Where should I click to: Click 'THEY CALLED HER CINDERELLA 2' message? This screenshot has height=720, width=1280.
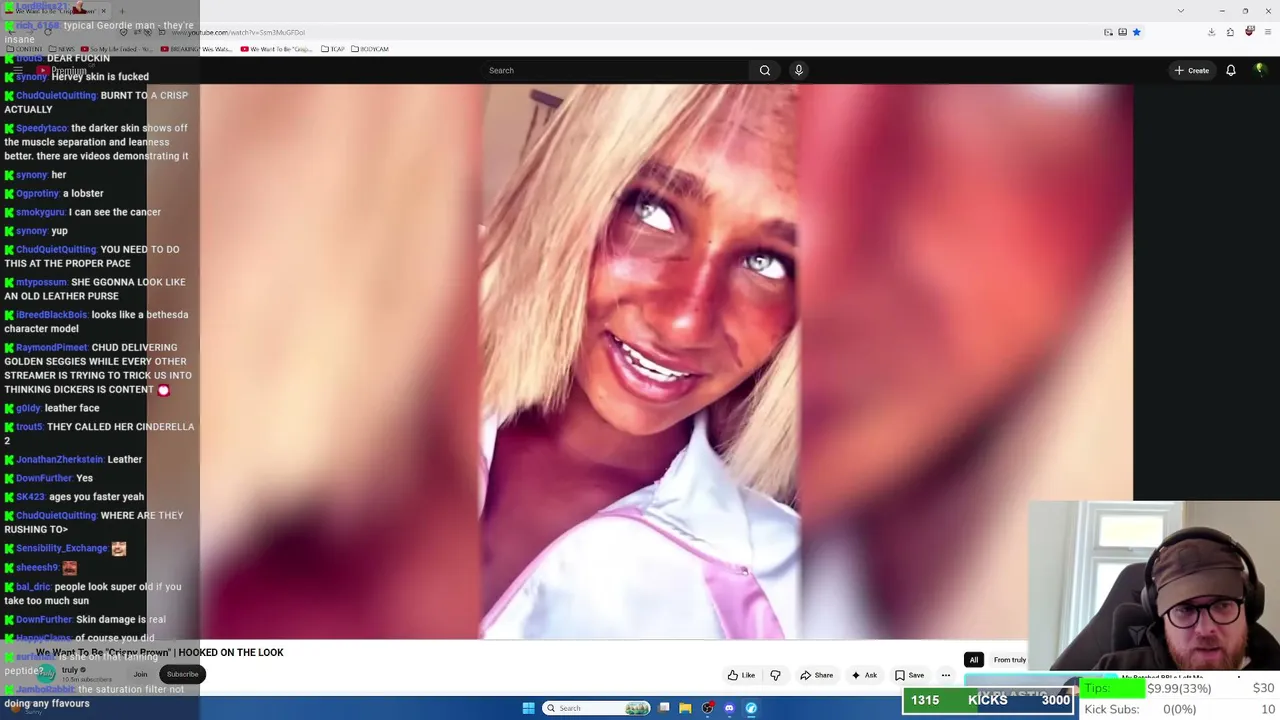click(x=99, y=433)
